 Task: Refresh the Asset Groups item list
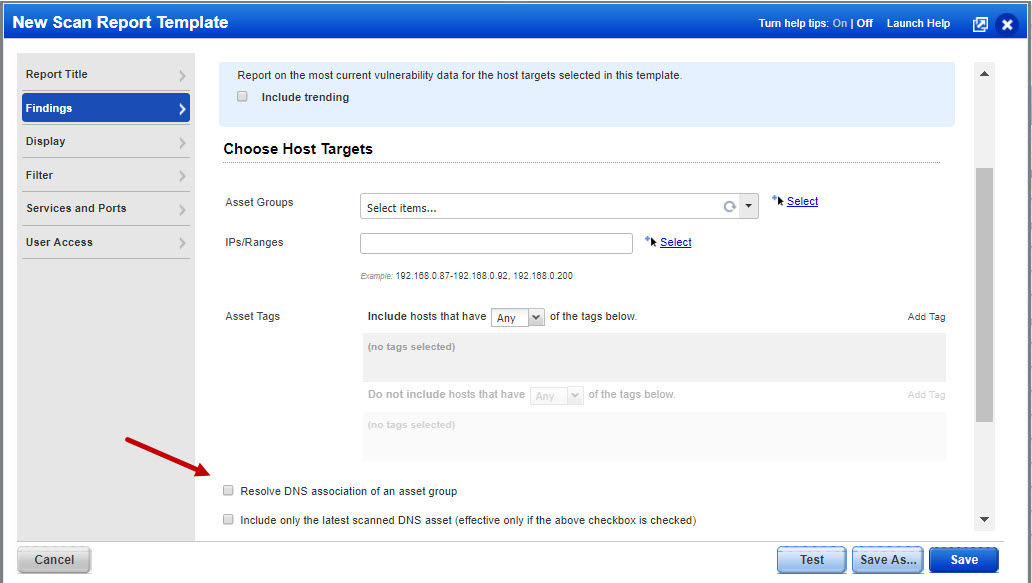coord(730,205)
